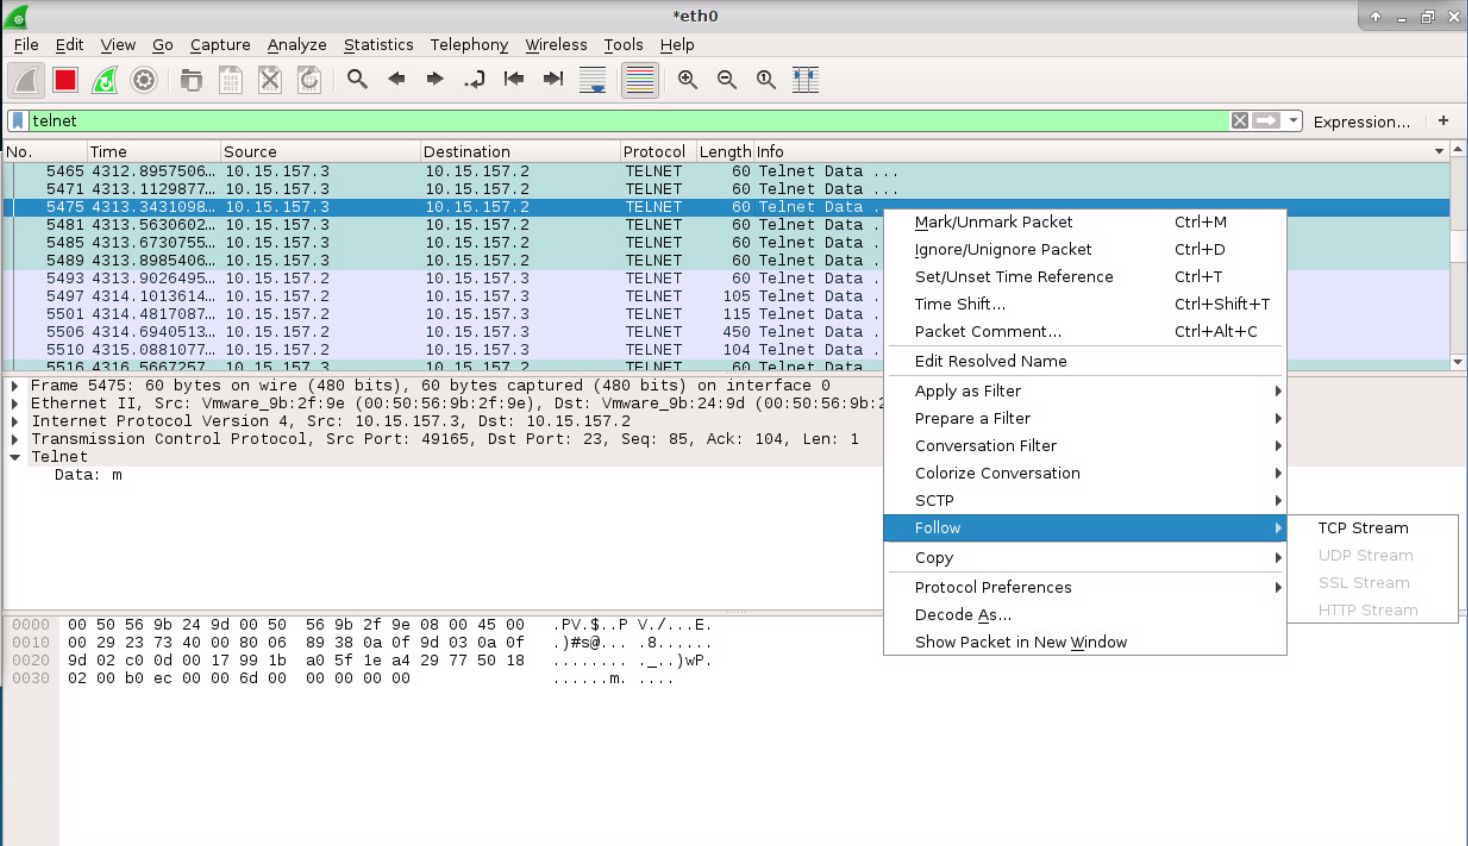Reset text to normal size

766,80
